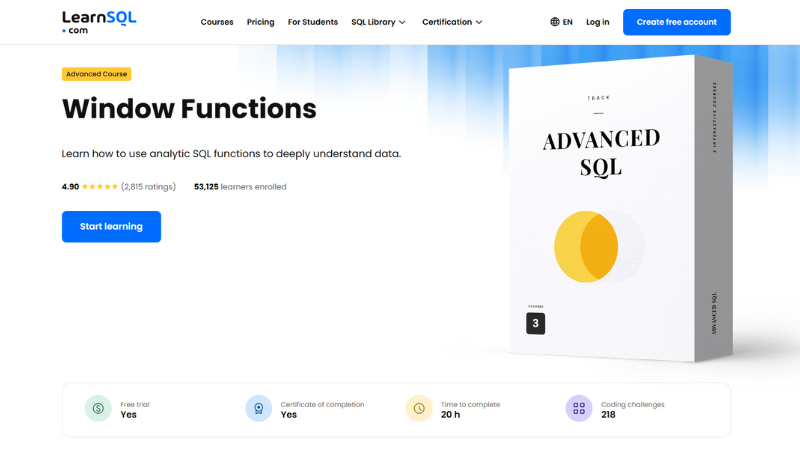Expand the Certification dropdown menu

coord(452,22)
